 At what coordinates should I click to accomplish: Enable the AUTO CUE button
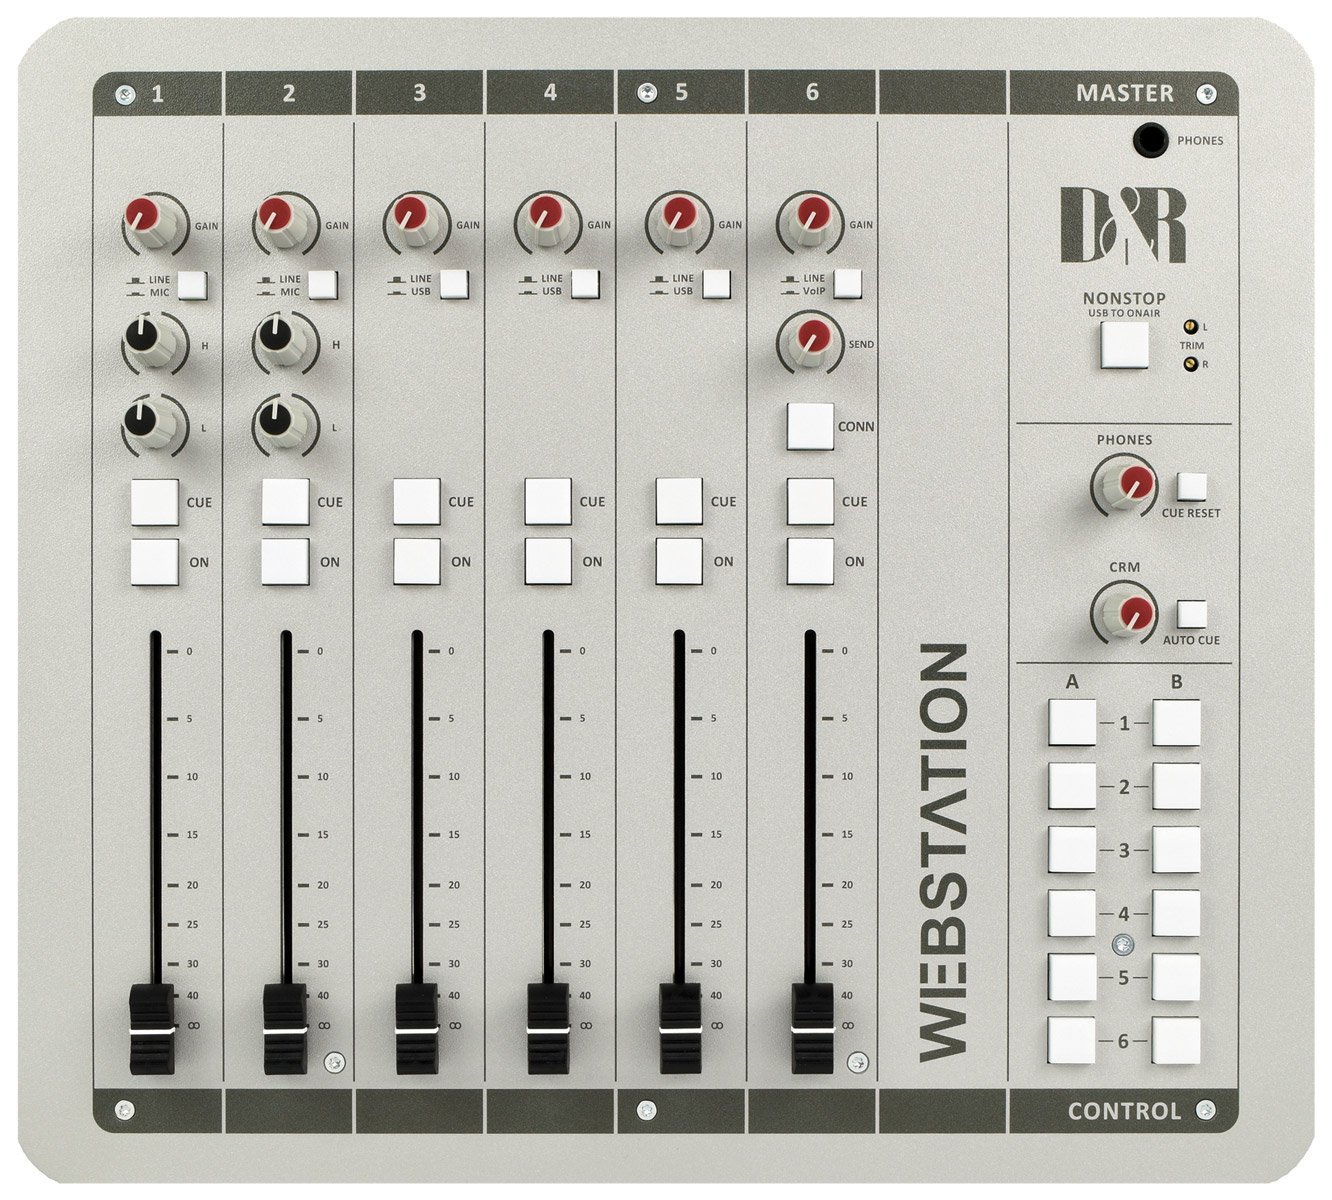click(x=1191, y=614)
